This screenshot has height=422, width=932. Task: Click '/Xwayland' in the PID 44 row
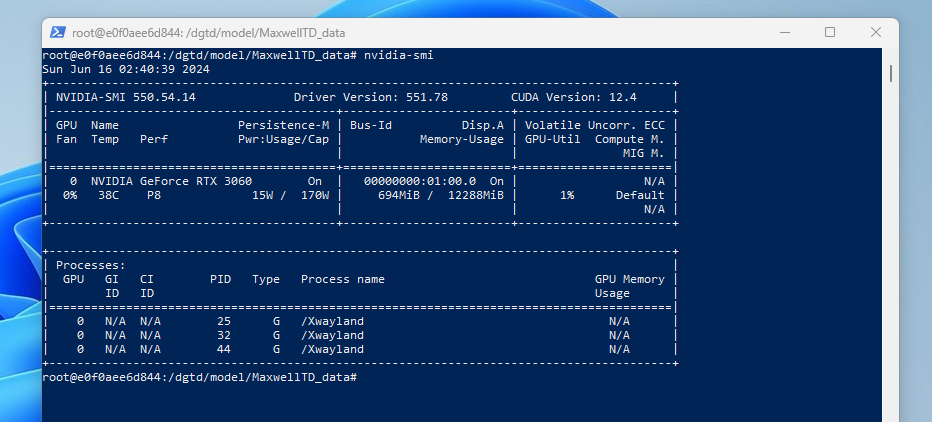(332, 349)
